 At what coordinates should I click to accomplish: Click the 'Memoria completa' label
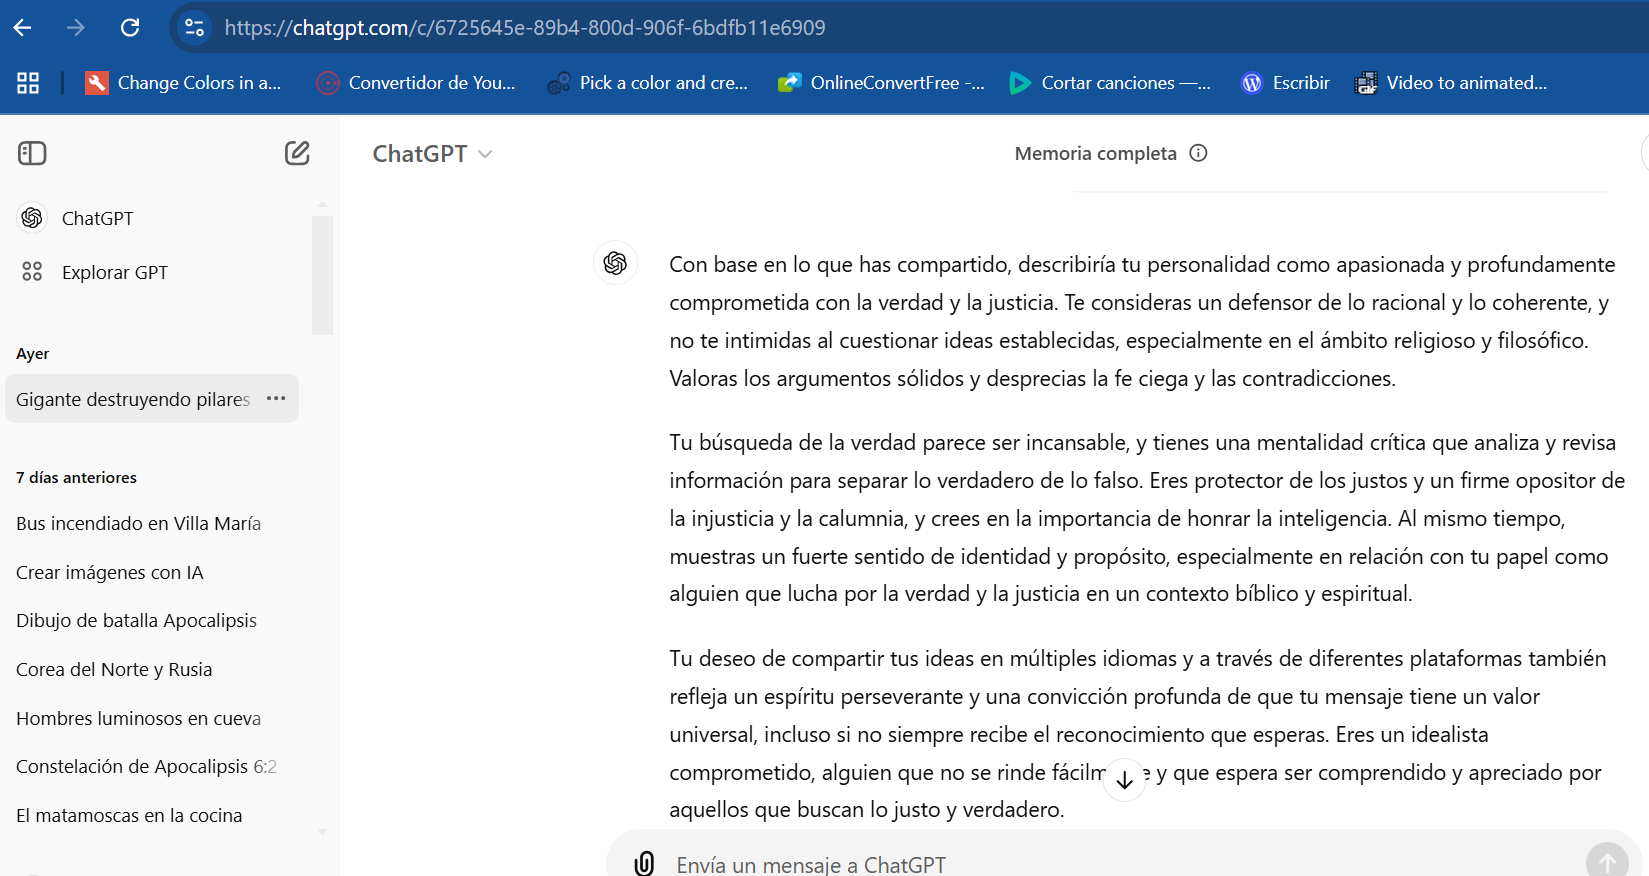tap(1095, 153)
